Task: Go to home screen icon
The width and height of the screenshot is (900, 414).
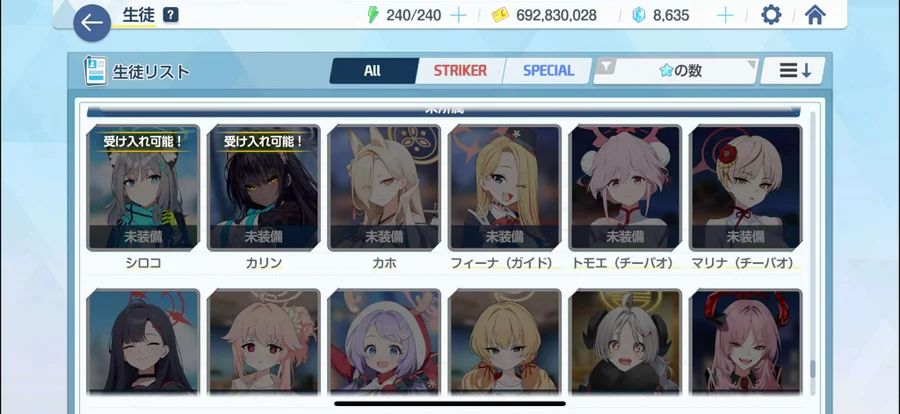Action: coord(815,15)
